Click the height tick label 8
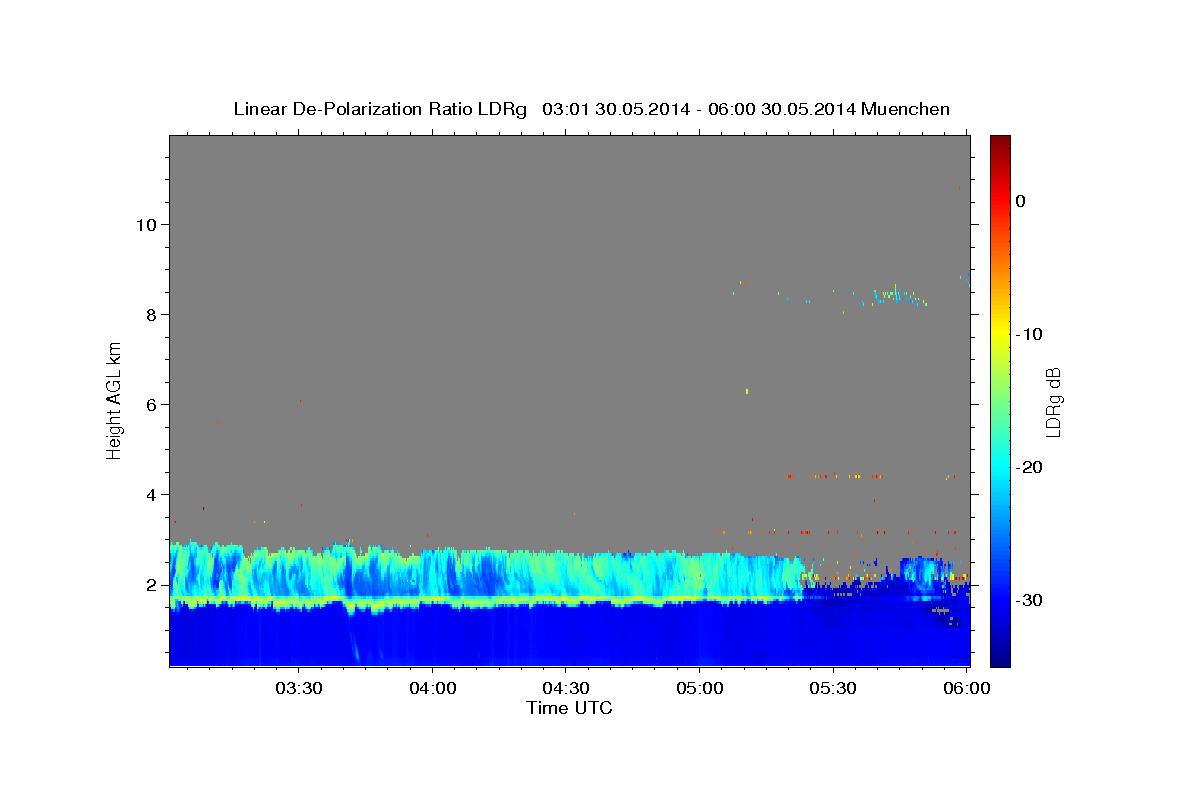This screenshot has height=800, width=1200. coord(152,314)
